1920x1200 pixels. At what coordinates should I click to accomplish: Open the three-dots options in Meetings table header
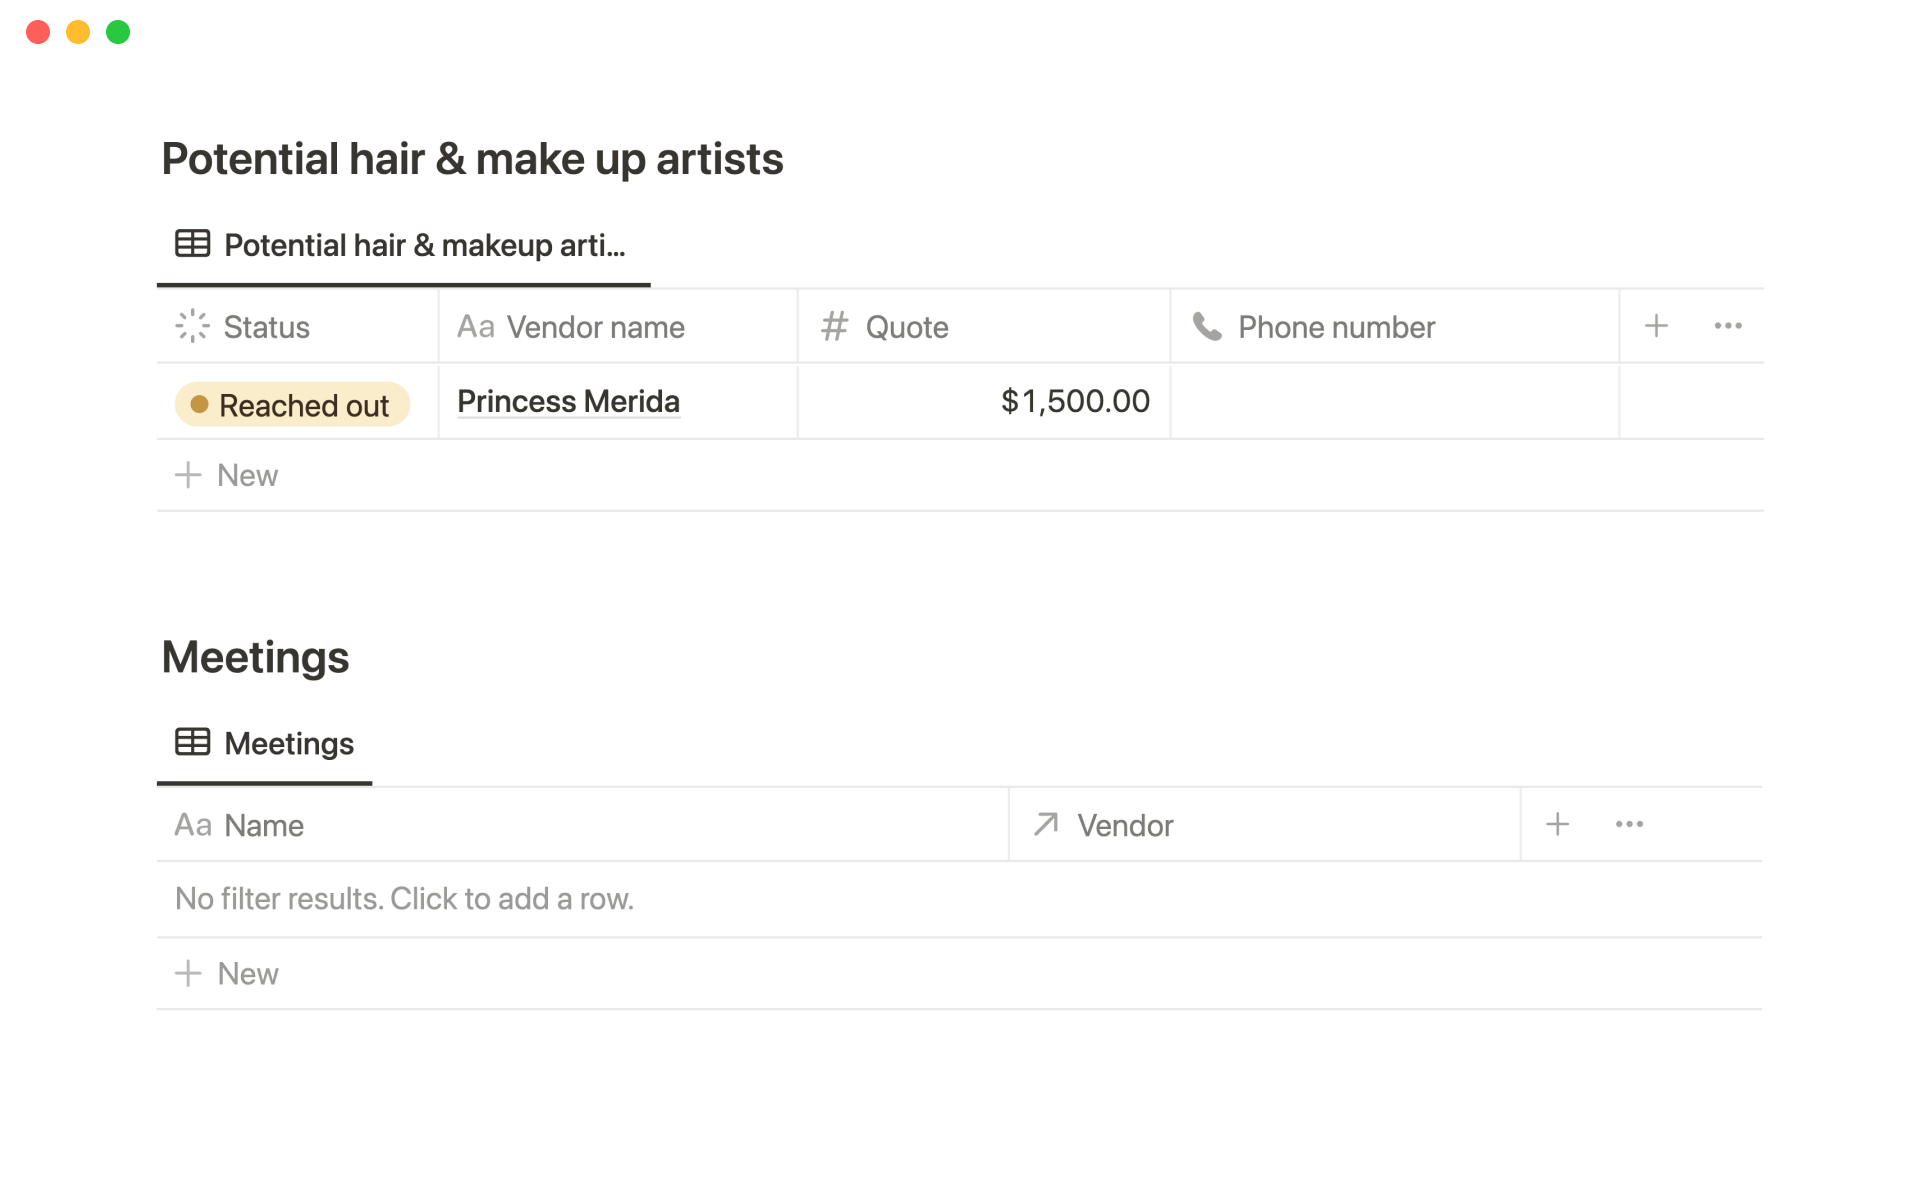[1629, 825]
